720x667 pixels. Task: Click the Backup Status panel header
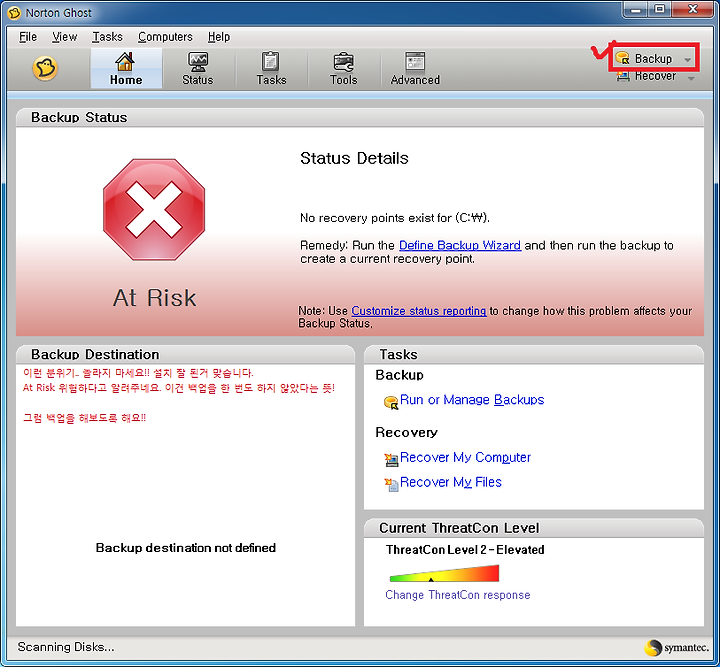360,118
